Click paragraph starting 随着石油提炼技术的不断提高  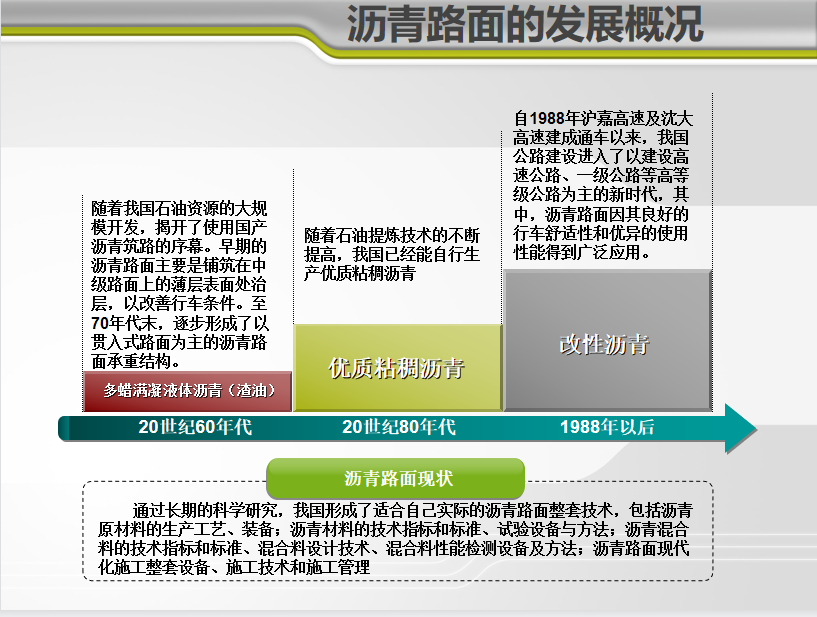(x=392, y=254)
